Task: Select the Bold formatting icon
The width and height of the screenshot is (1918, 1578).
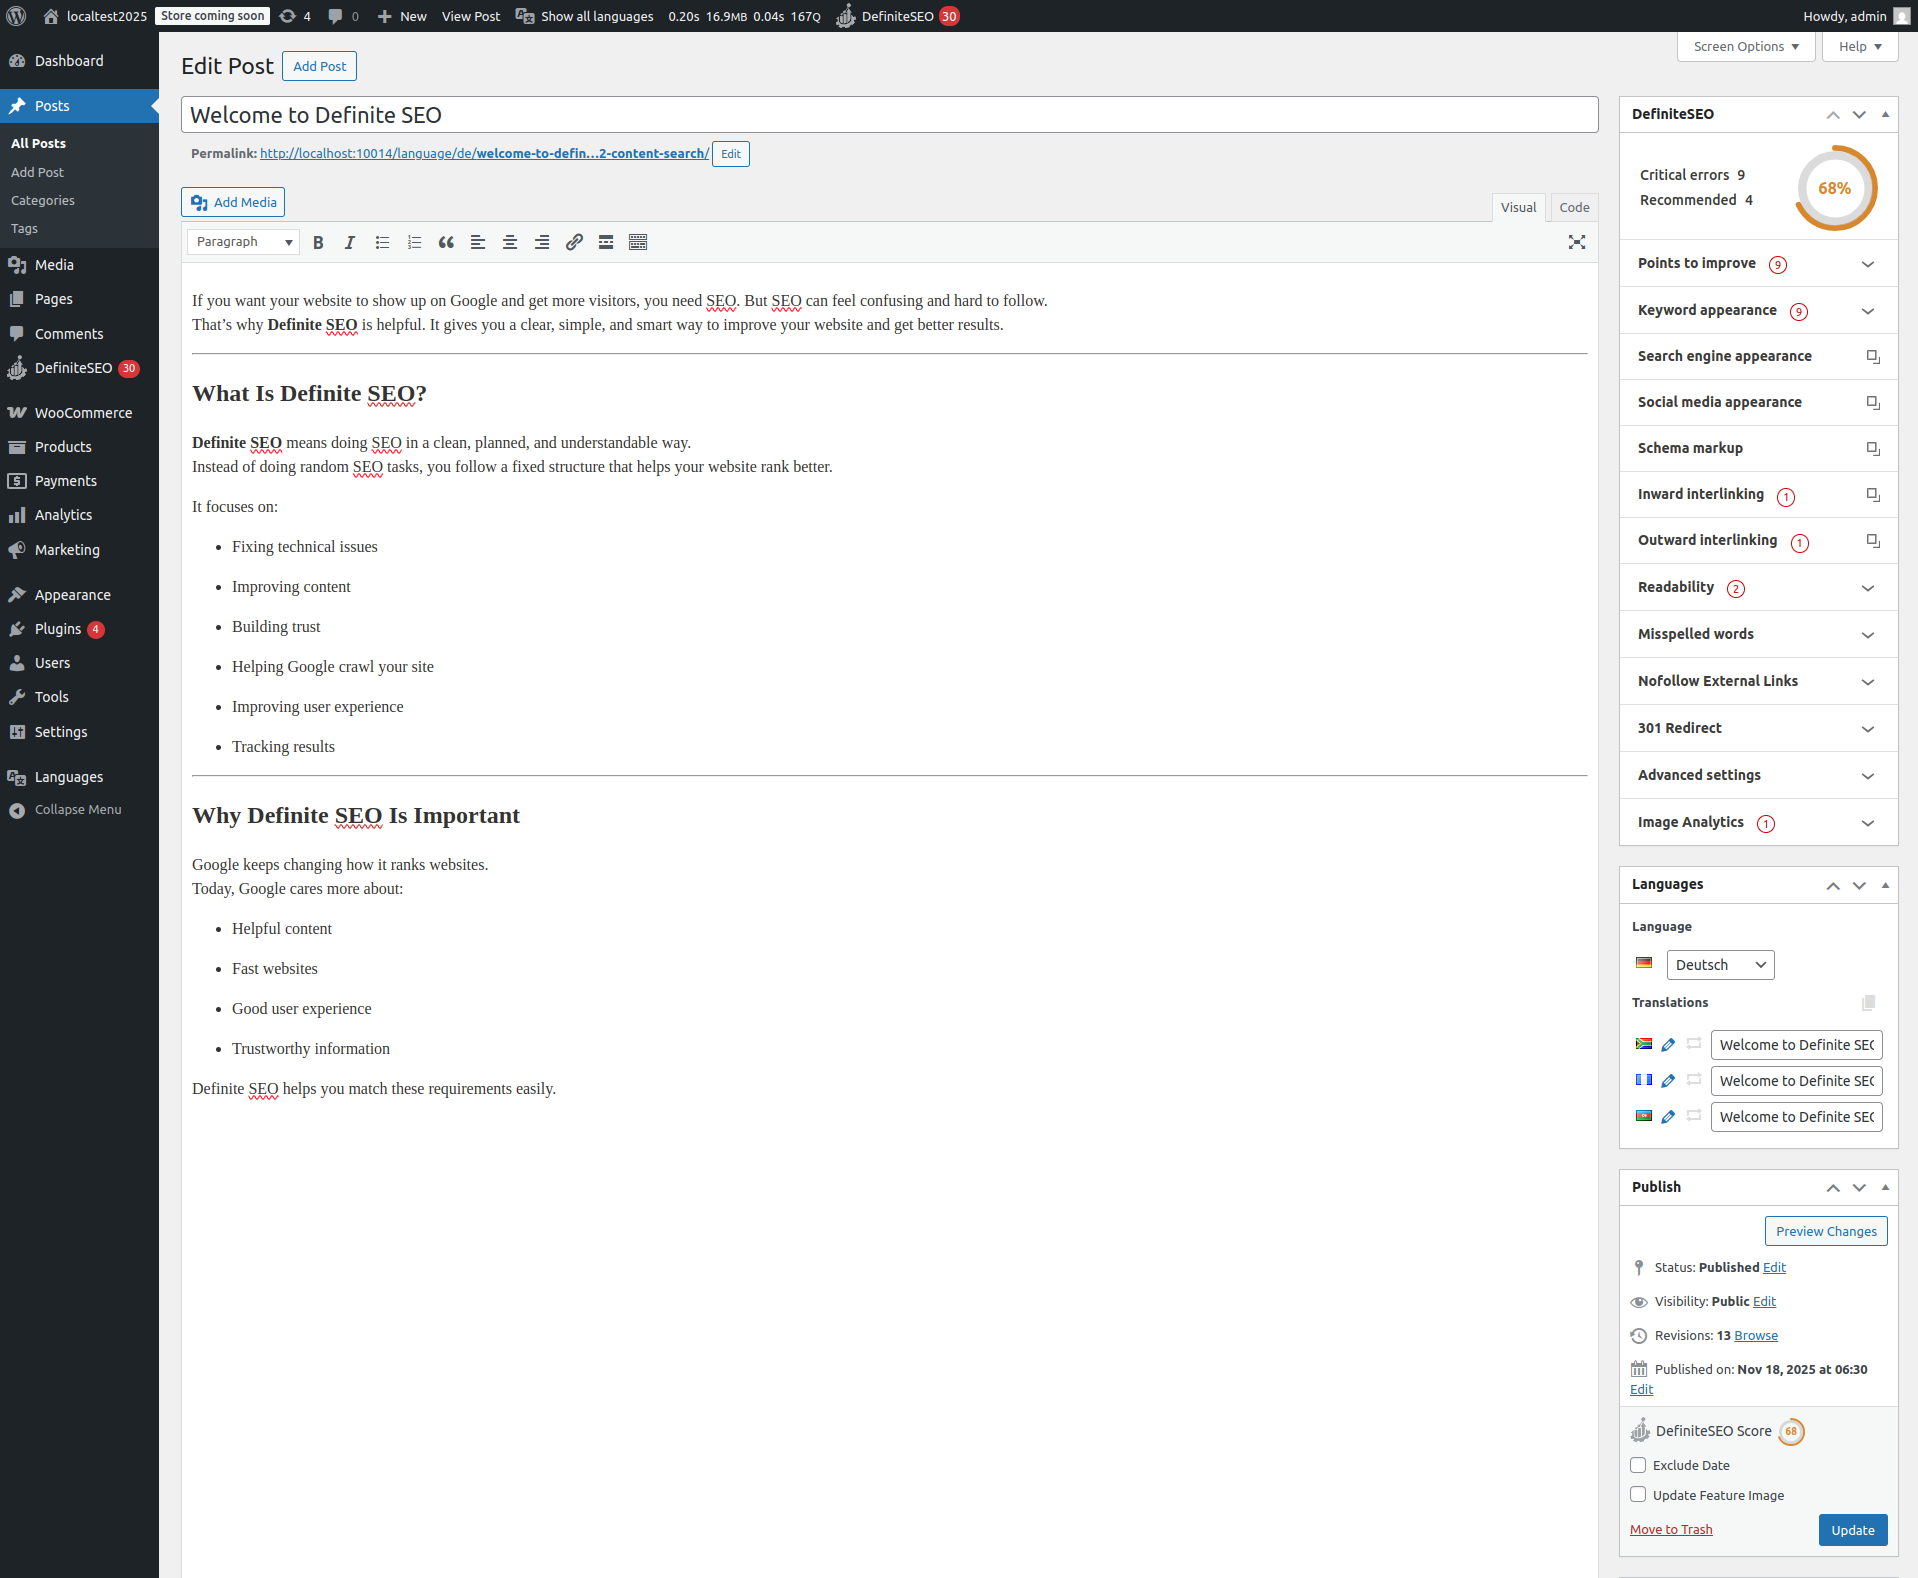Action: pyautogui.click(x=318, y=242)
